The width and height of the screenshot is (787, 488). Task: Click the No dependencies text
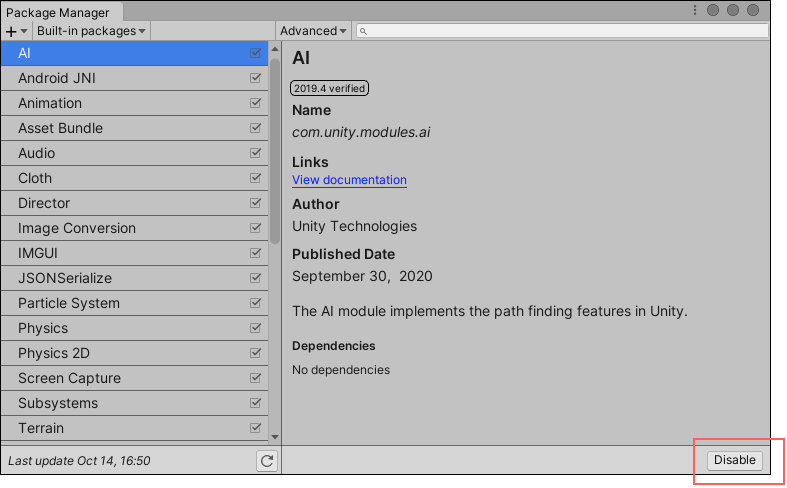(341, 370)
